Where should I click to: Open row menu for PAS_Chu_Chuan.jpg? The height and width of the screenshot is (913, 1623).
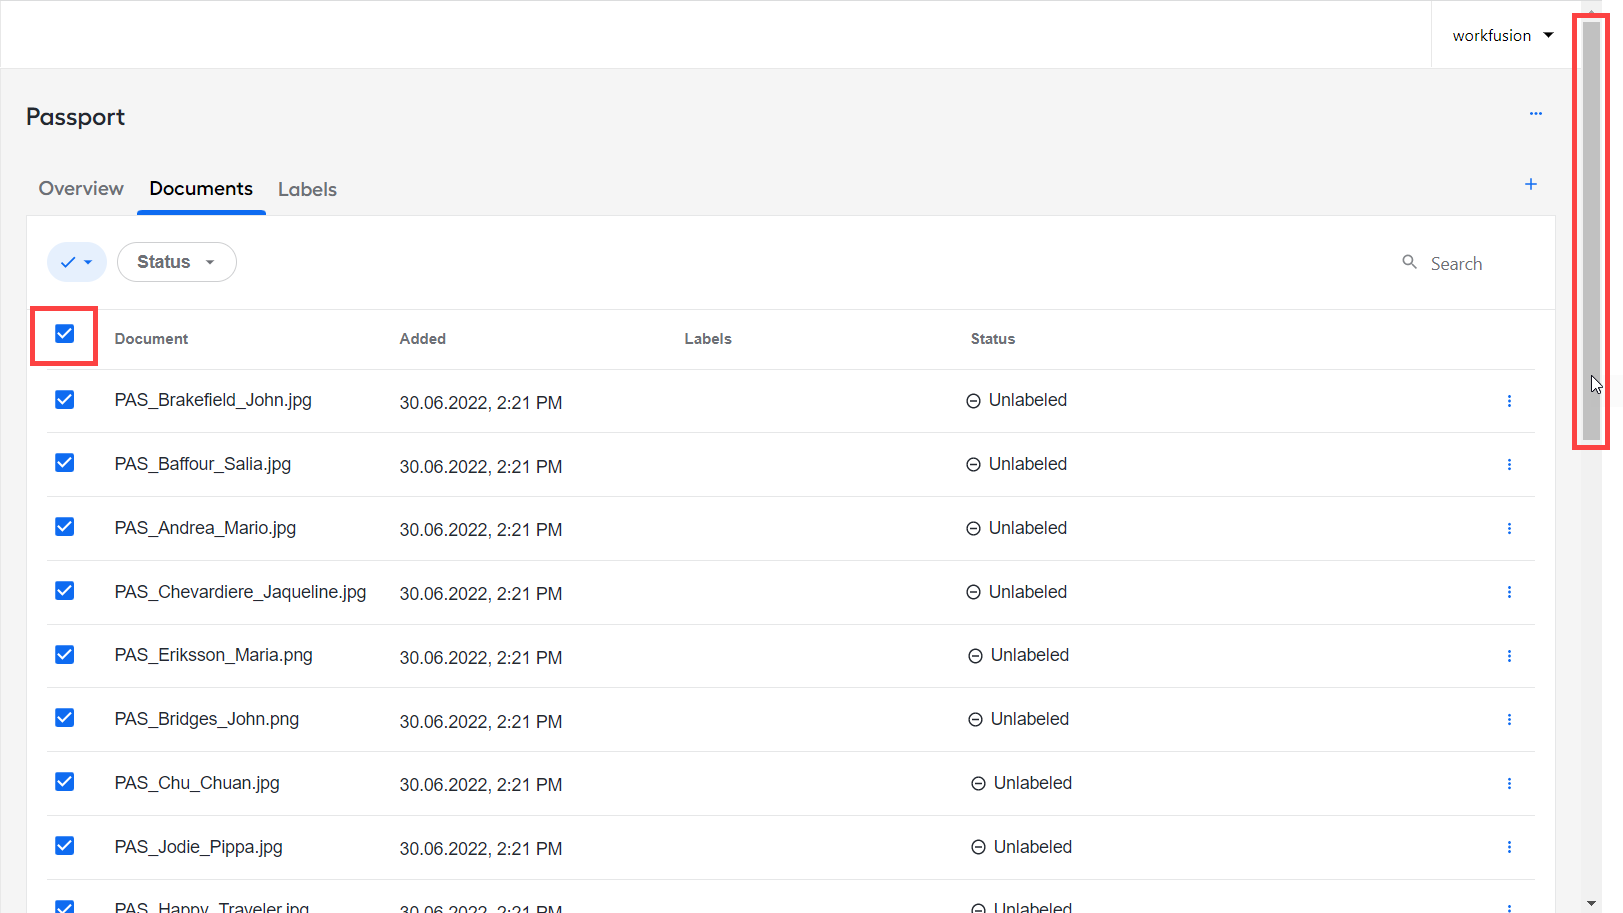[1509, 784]
